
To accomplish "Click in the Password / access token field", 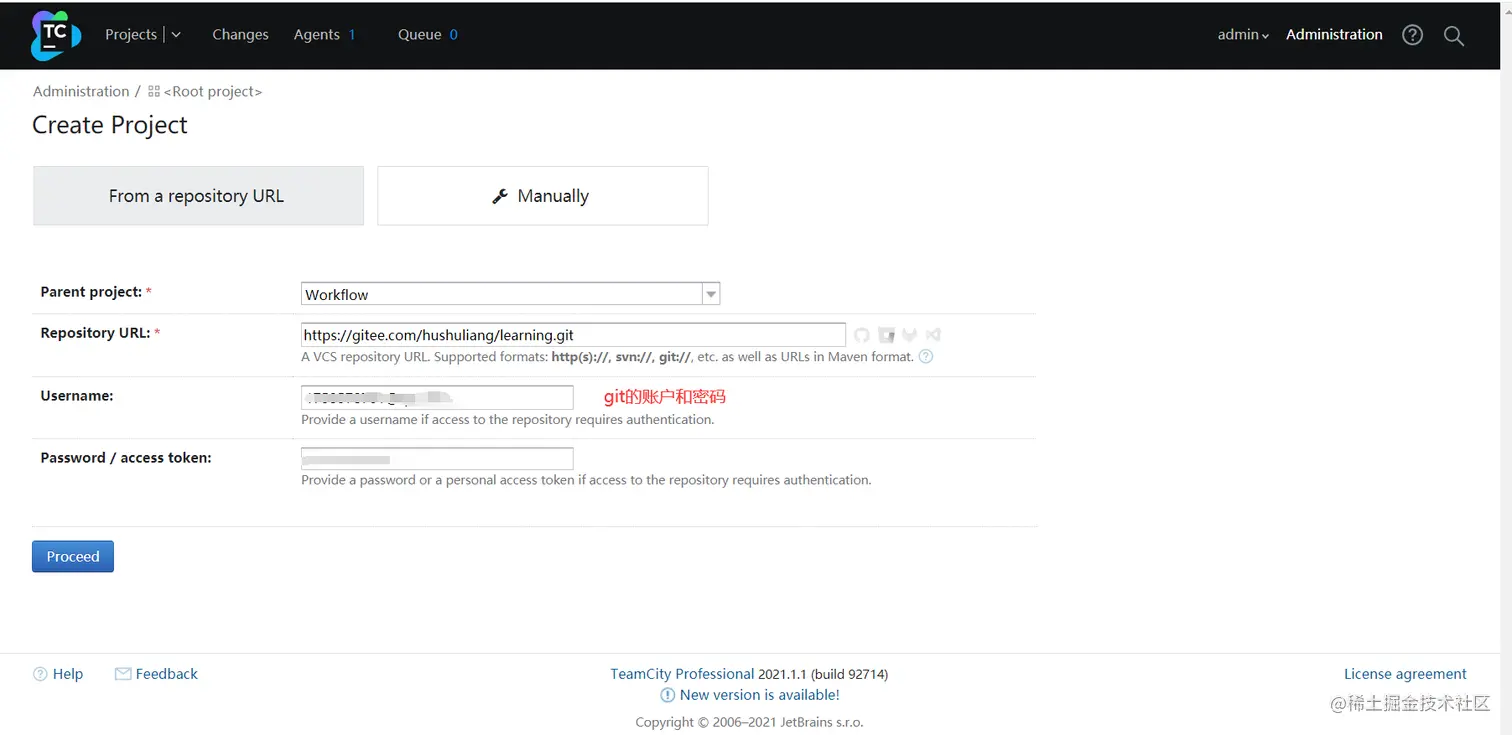I will pos(437,459).
